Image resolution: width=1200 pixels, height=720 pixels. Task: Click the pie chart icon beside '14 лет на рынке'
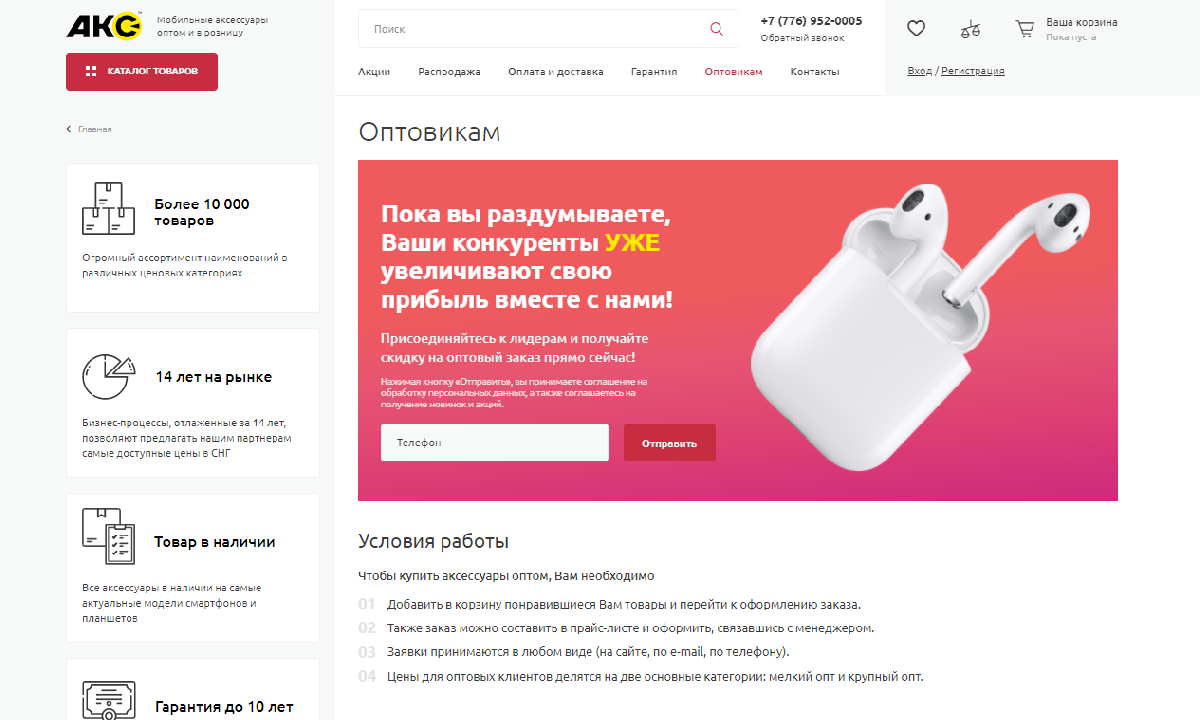point(108,376)
